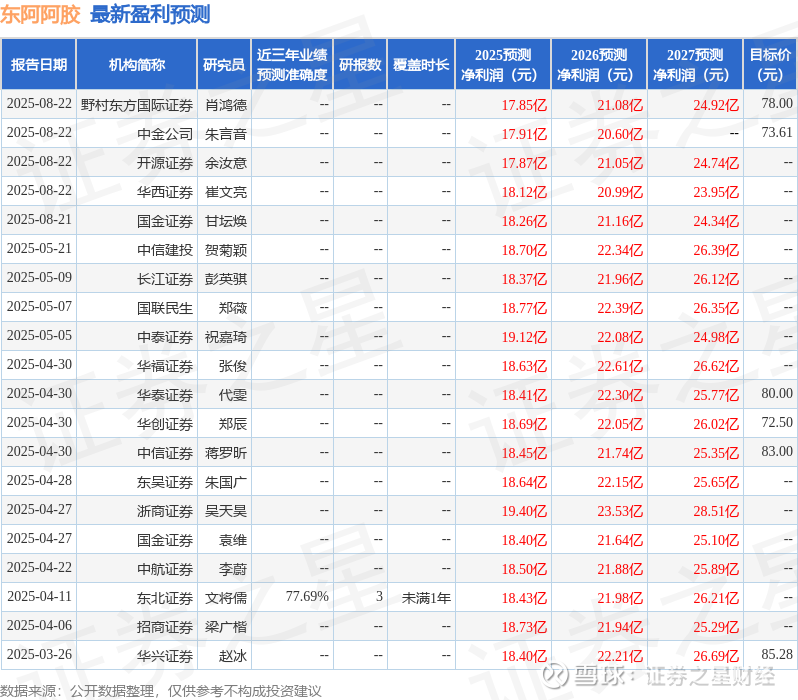Viewport: 798px width, 700px height.
Task: Click coverage duration 未满1年
Action: [426, 599]
